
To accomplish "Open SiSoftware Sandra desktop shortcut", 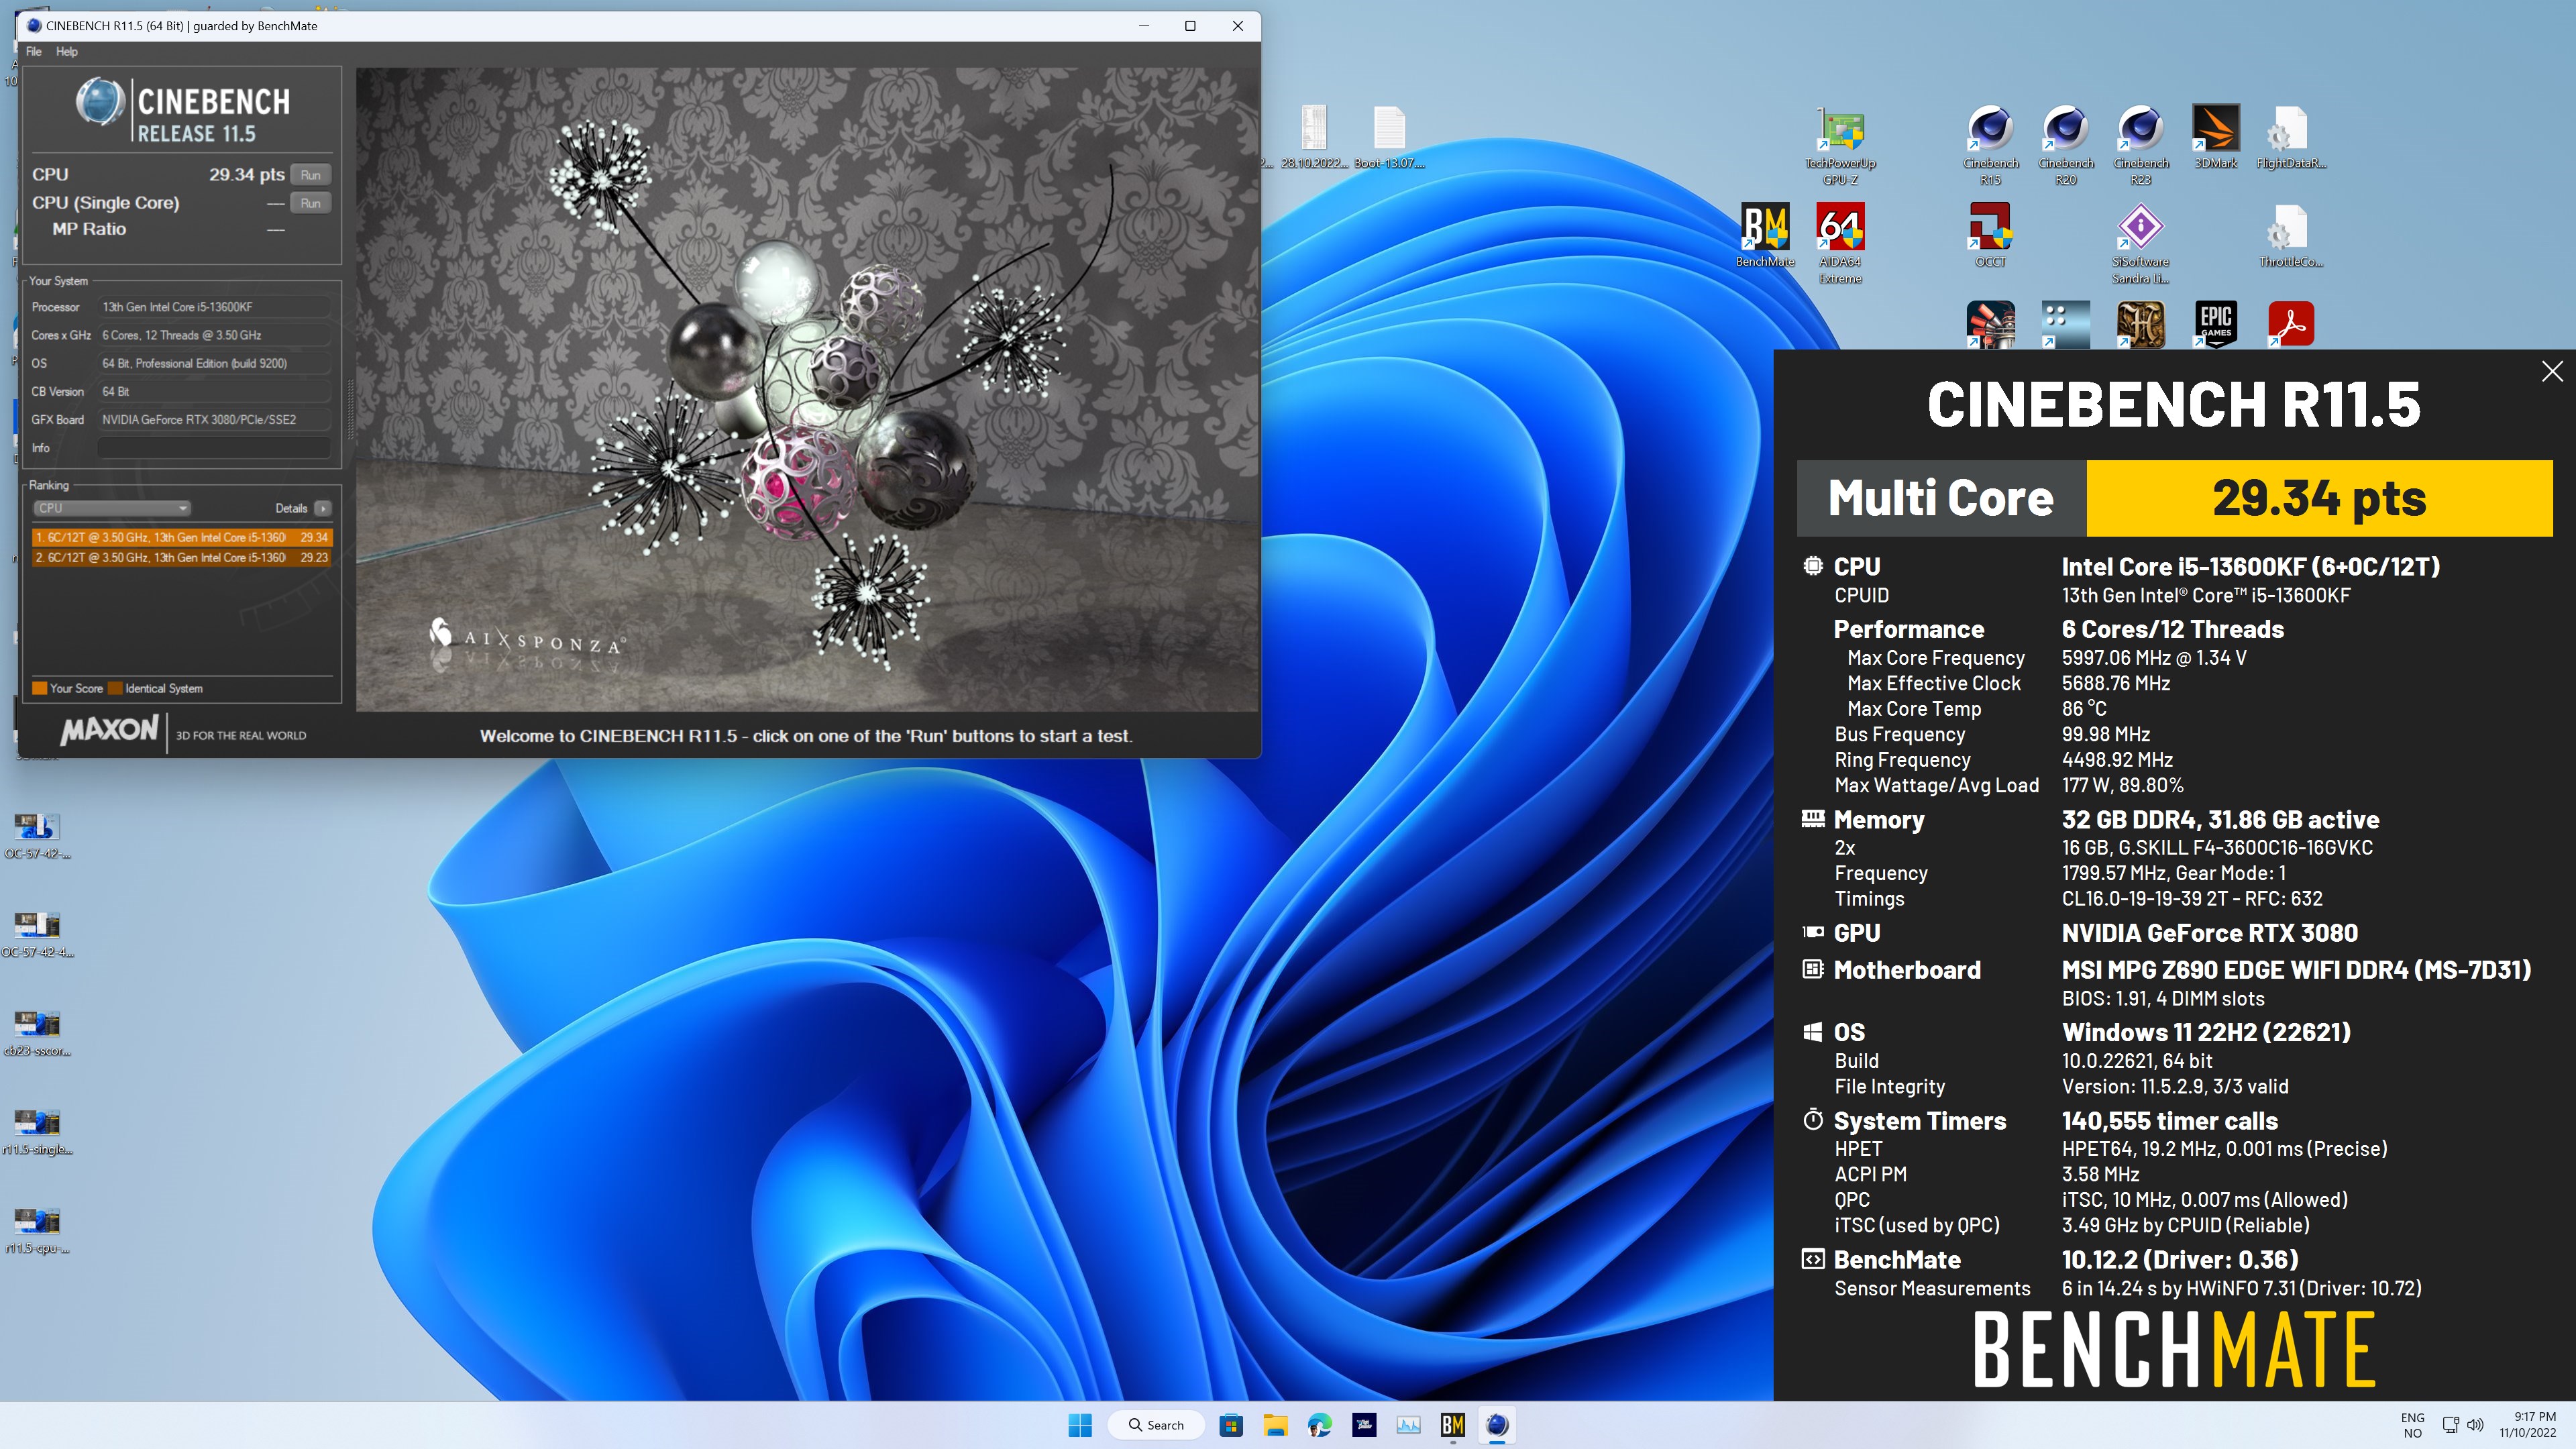I will click(x=2140, y=244).
